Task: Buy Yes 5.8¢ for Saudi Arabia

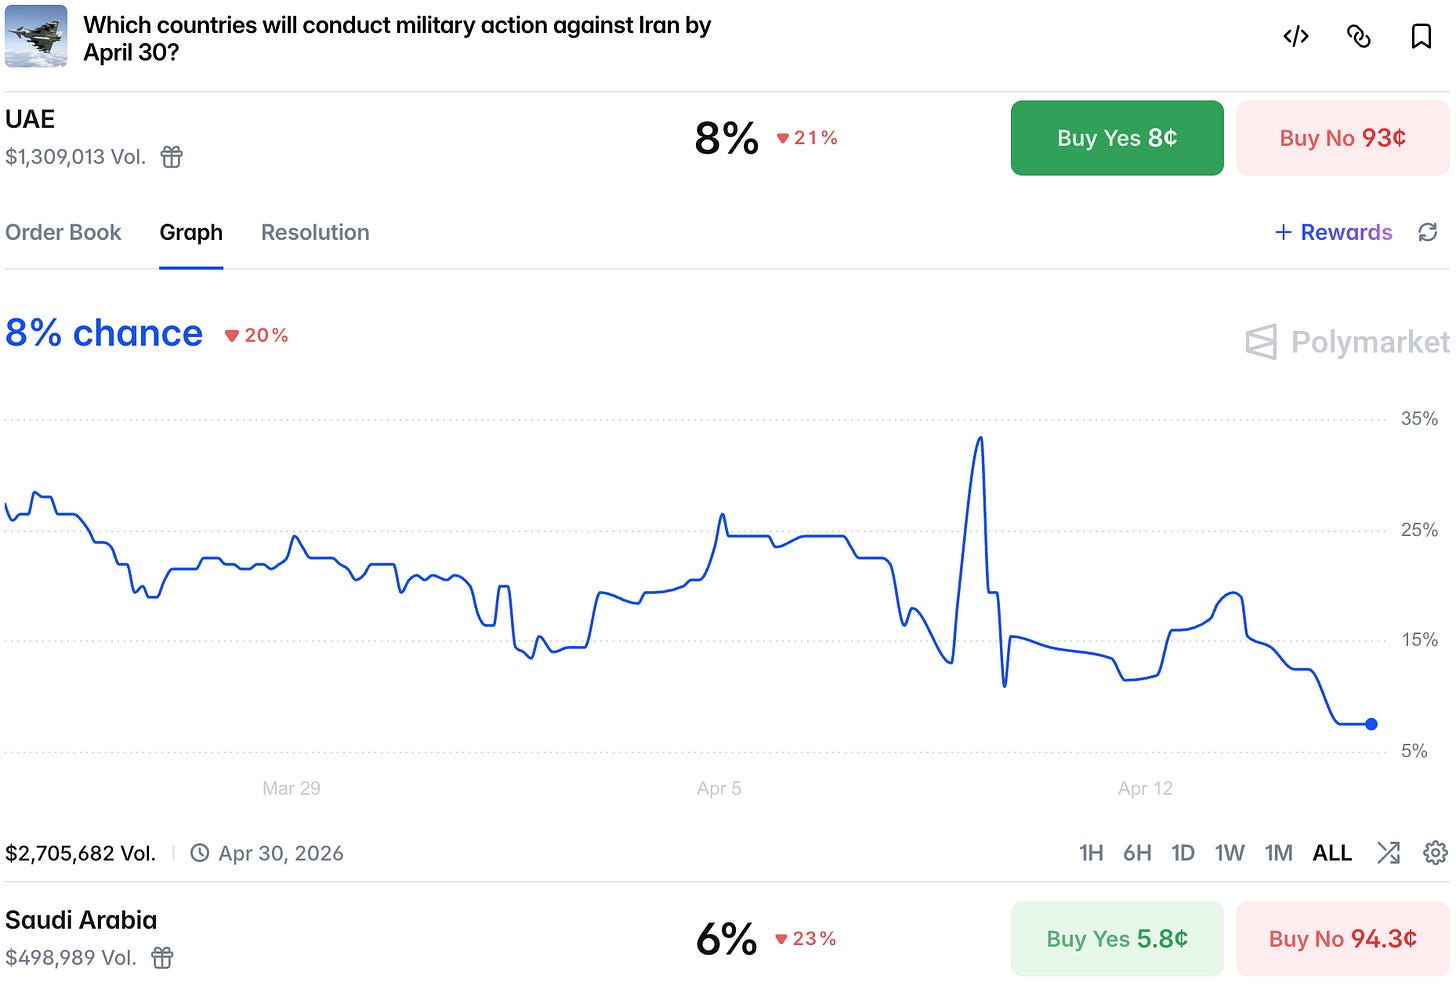Action: (1117, 939)
